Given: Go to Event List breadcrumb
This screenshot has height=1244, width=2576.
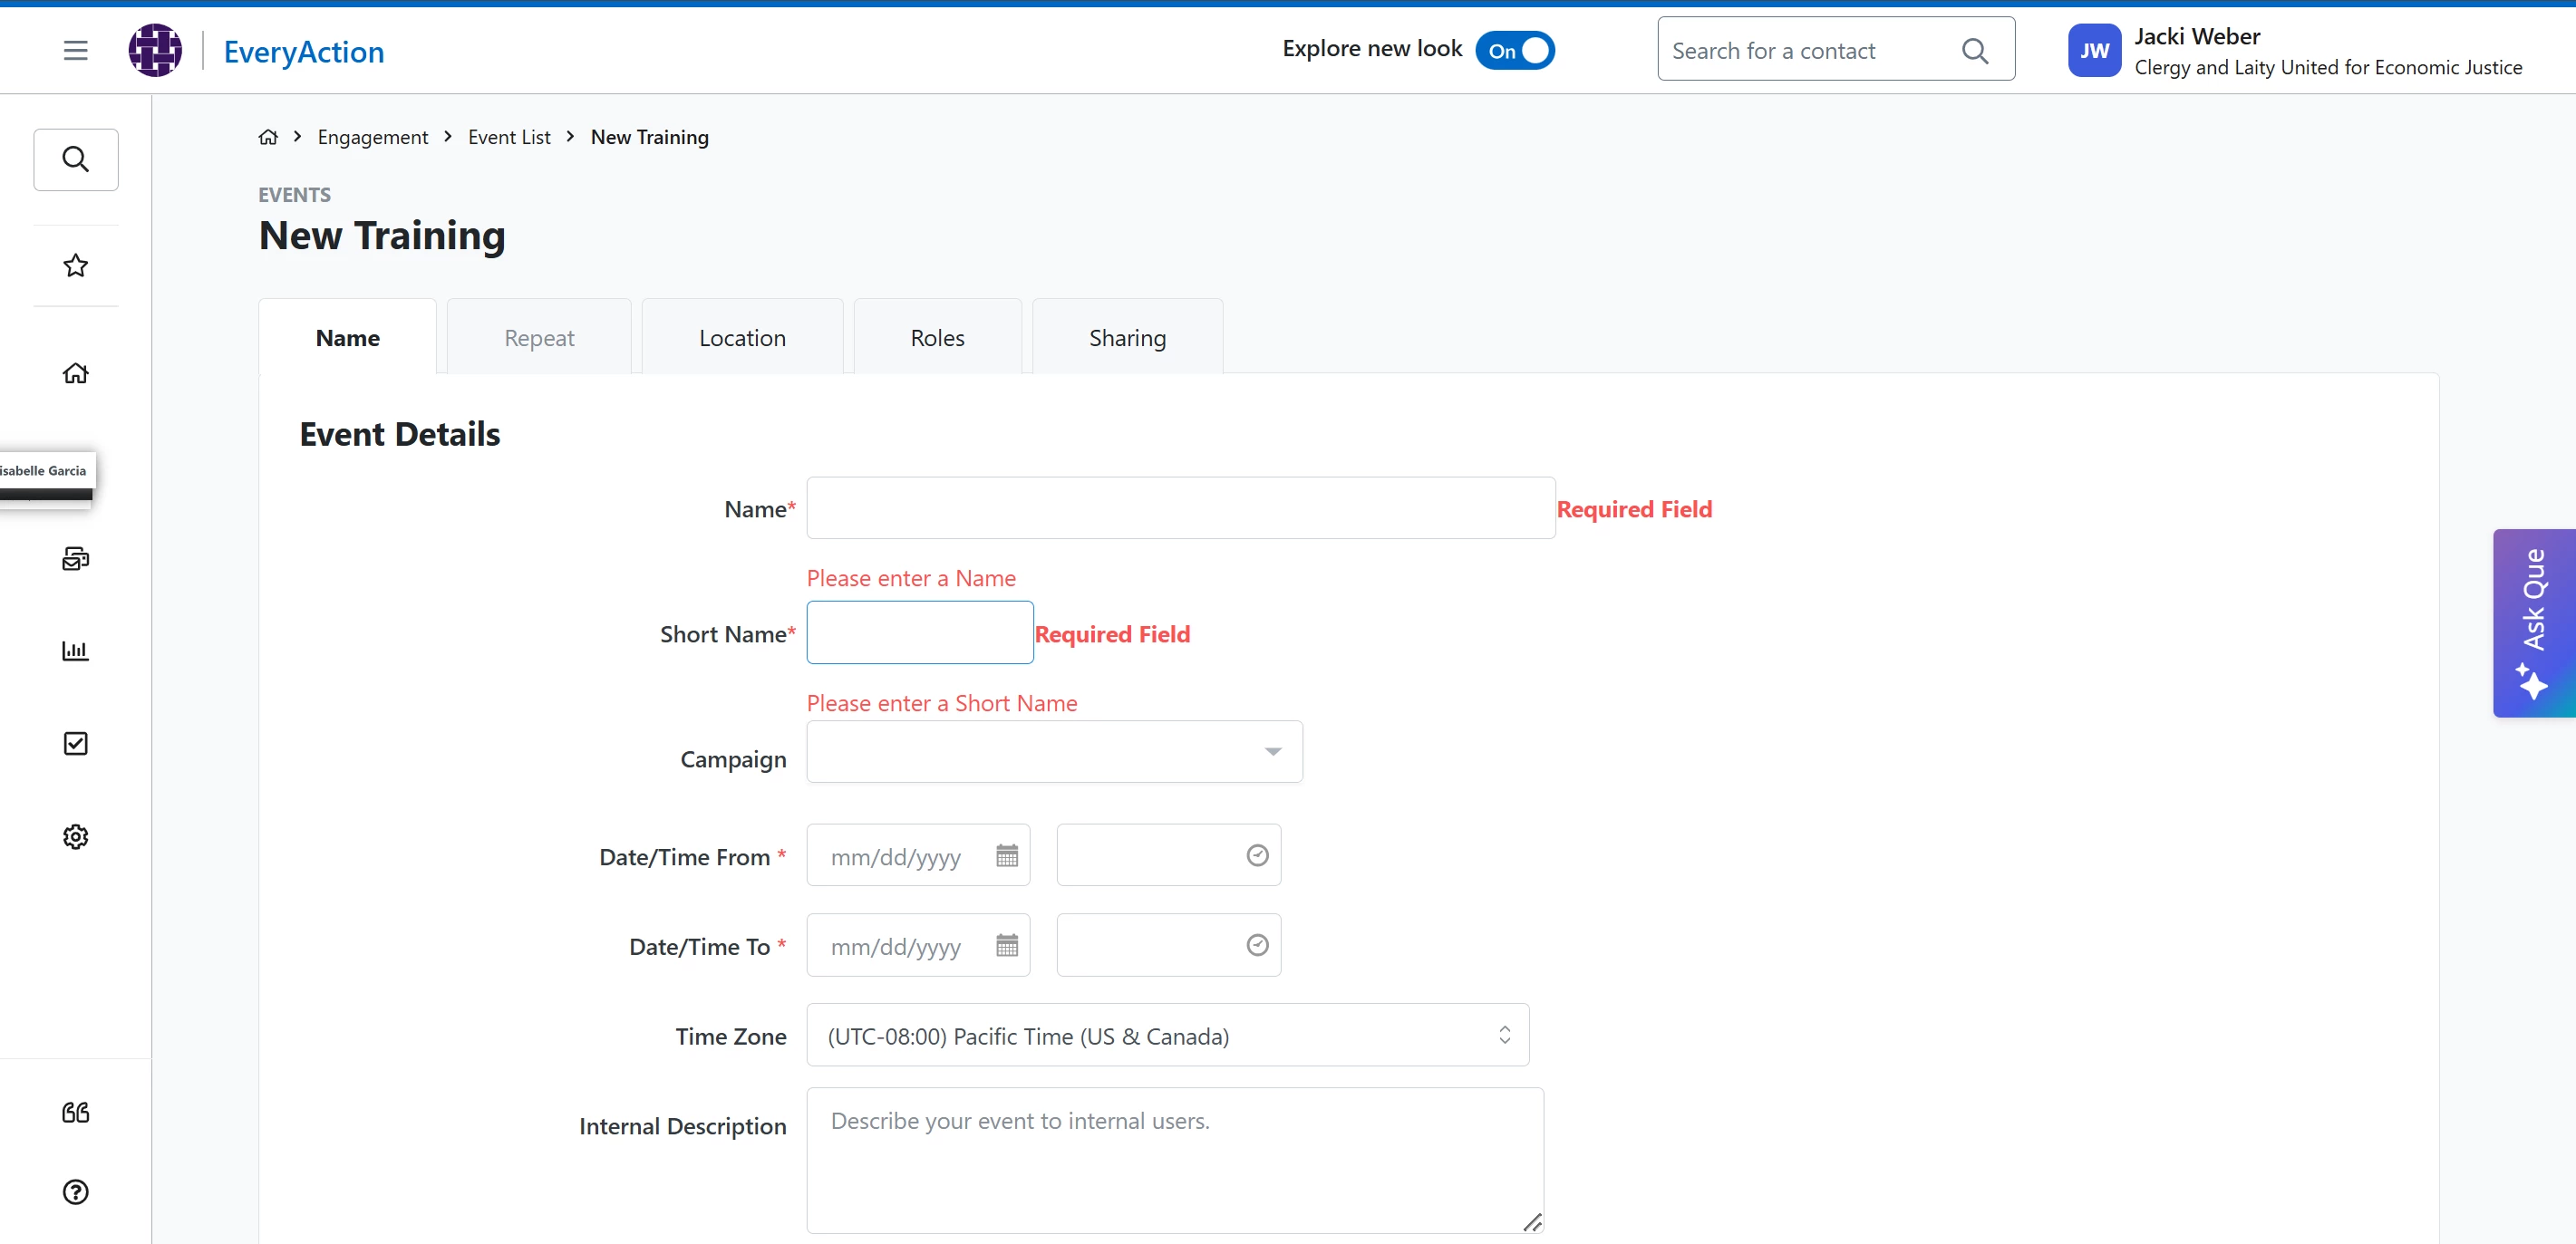Looking at the screenshot, I should click(509, 137).
